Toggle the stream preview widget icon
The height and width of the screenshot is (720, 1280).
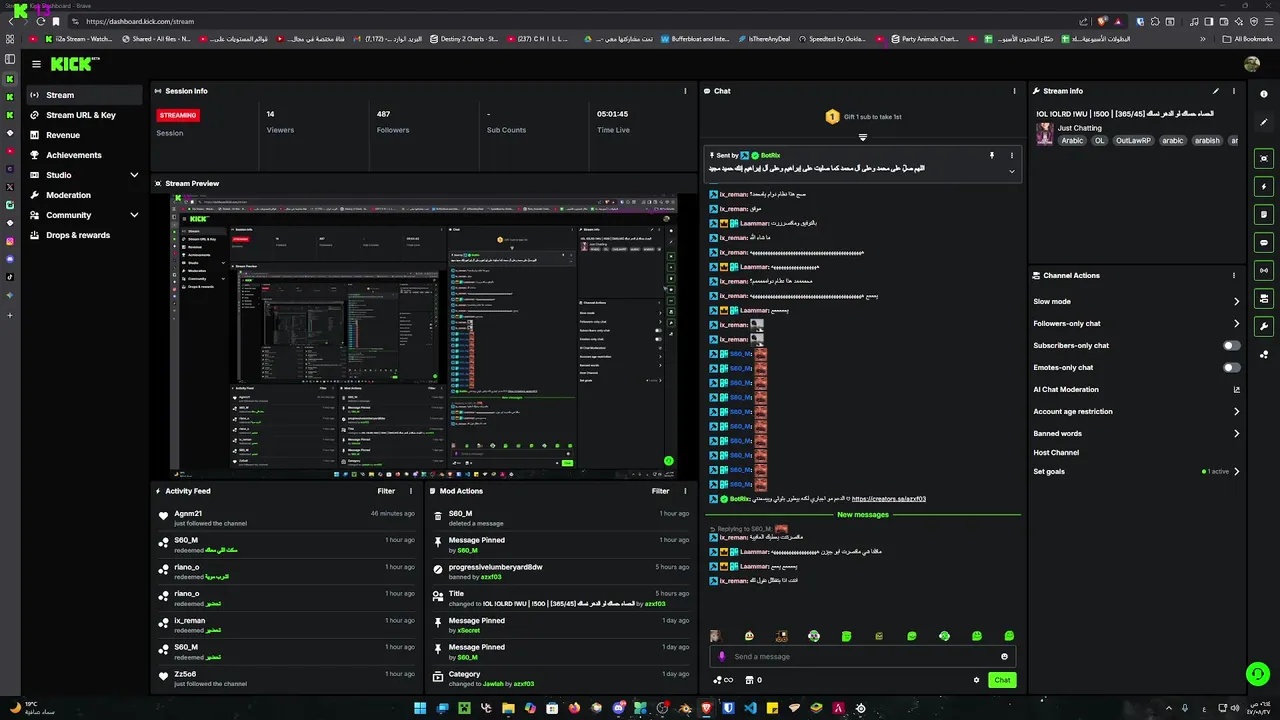click(x=1264, y=158)
